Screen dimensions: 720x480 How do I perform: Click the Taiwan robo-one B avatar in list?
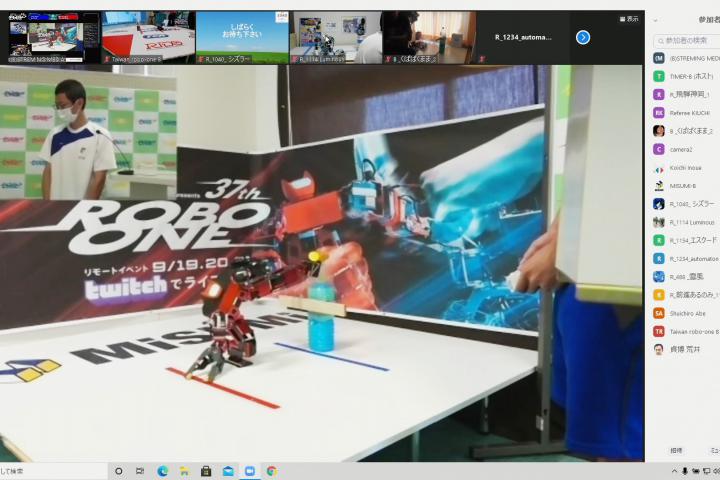659,331
